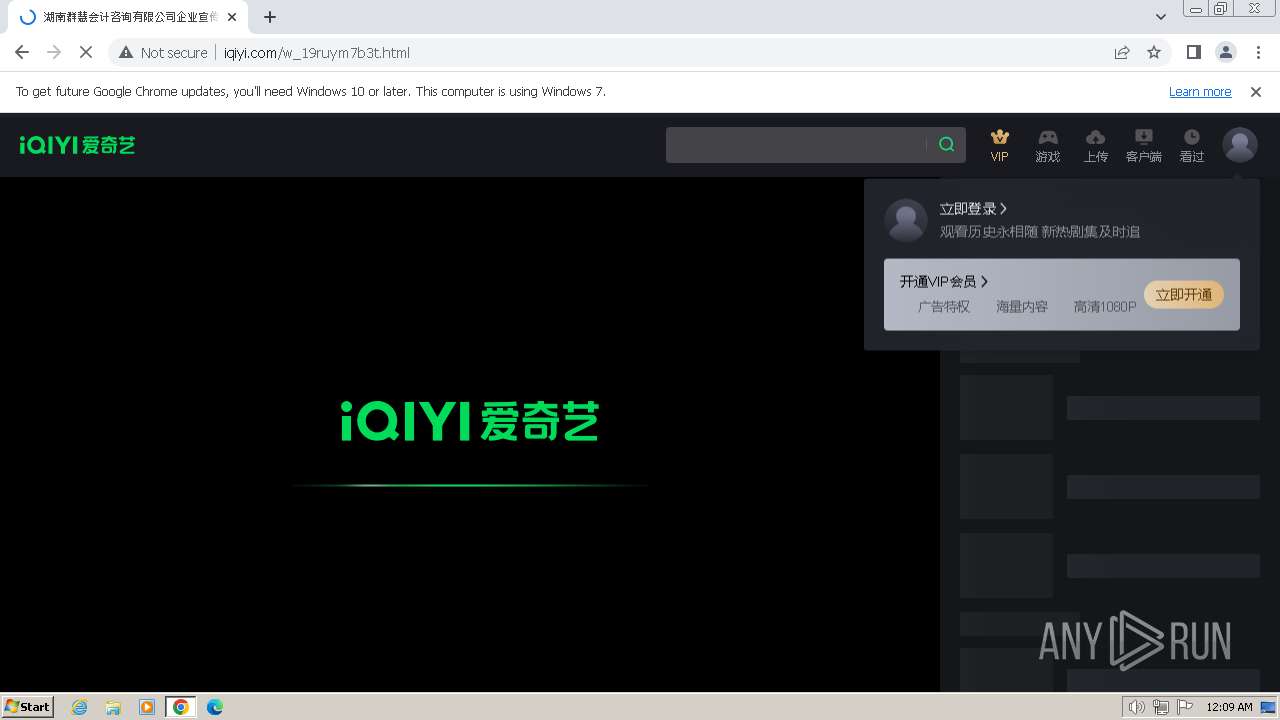Go back with browser back arrow

(x=22, y=53)
